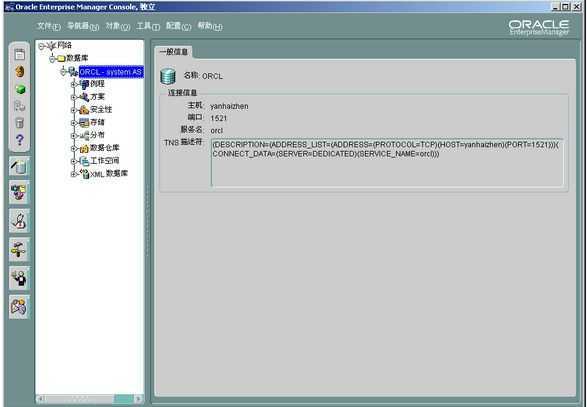
Task: Select the 网络 tree root
Action: (64, 46)
